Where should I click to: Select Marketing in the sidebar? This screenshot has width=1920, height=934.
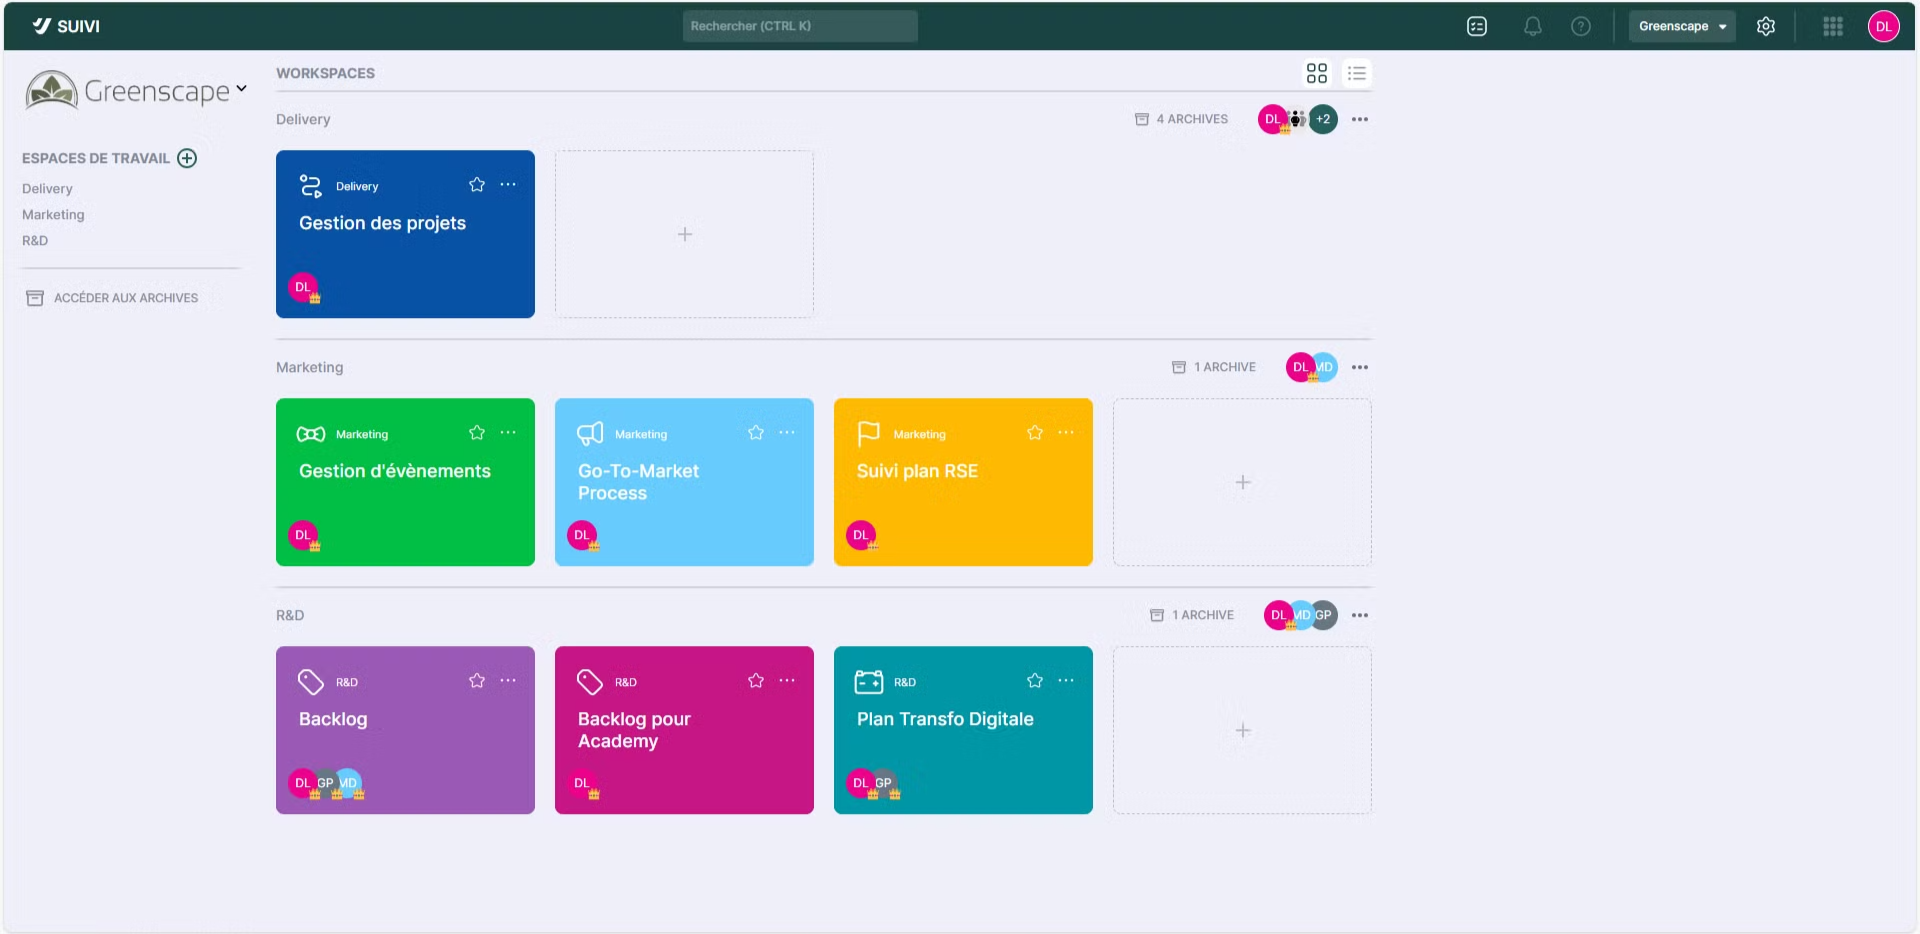pos(53,215)
